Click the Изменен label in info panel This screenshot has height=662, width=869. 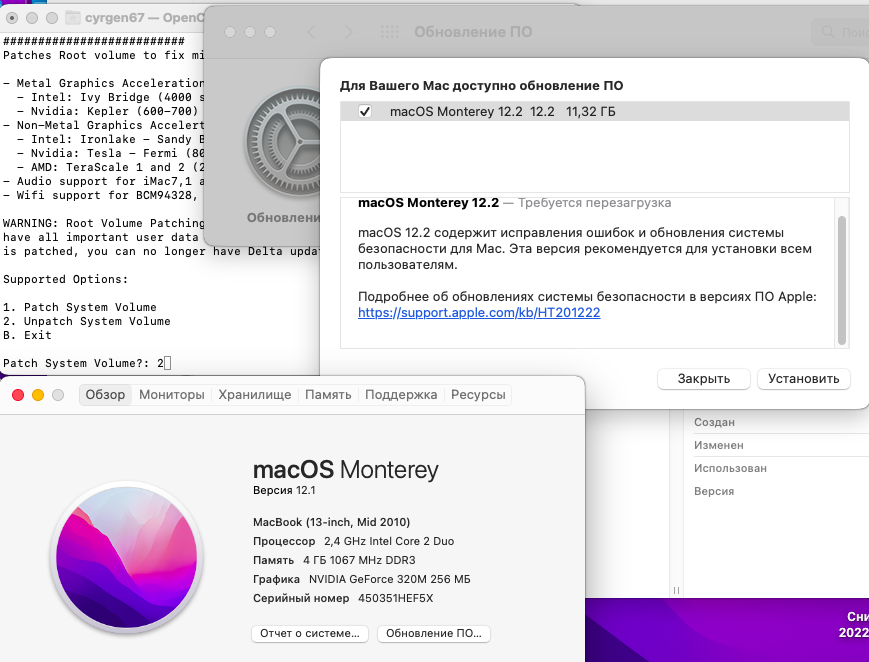719,445
